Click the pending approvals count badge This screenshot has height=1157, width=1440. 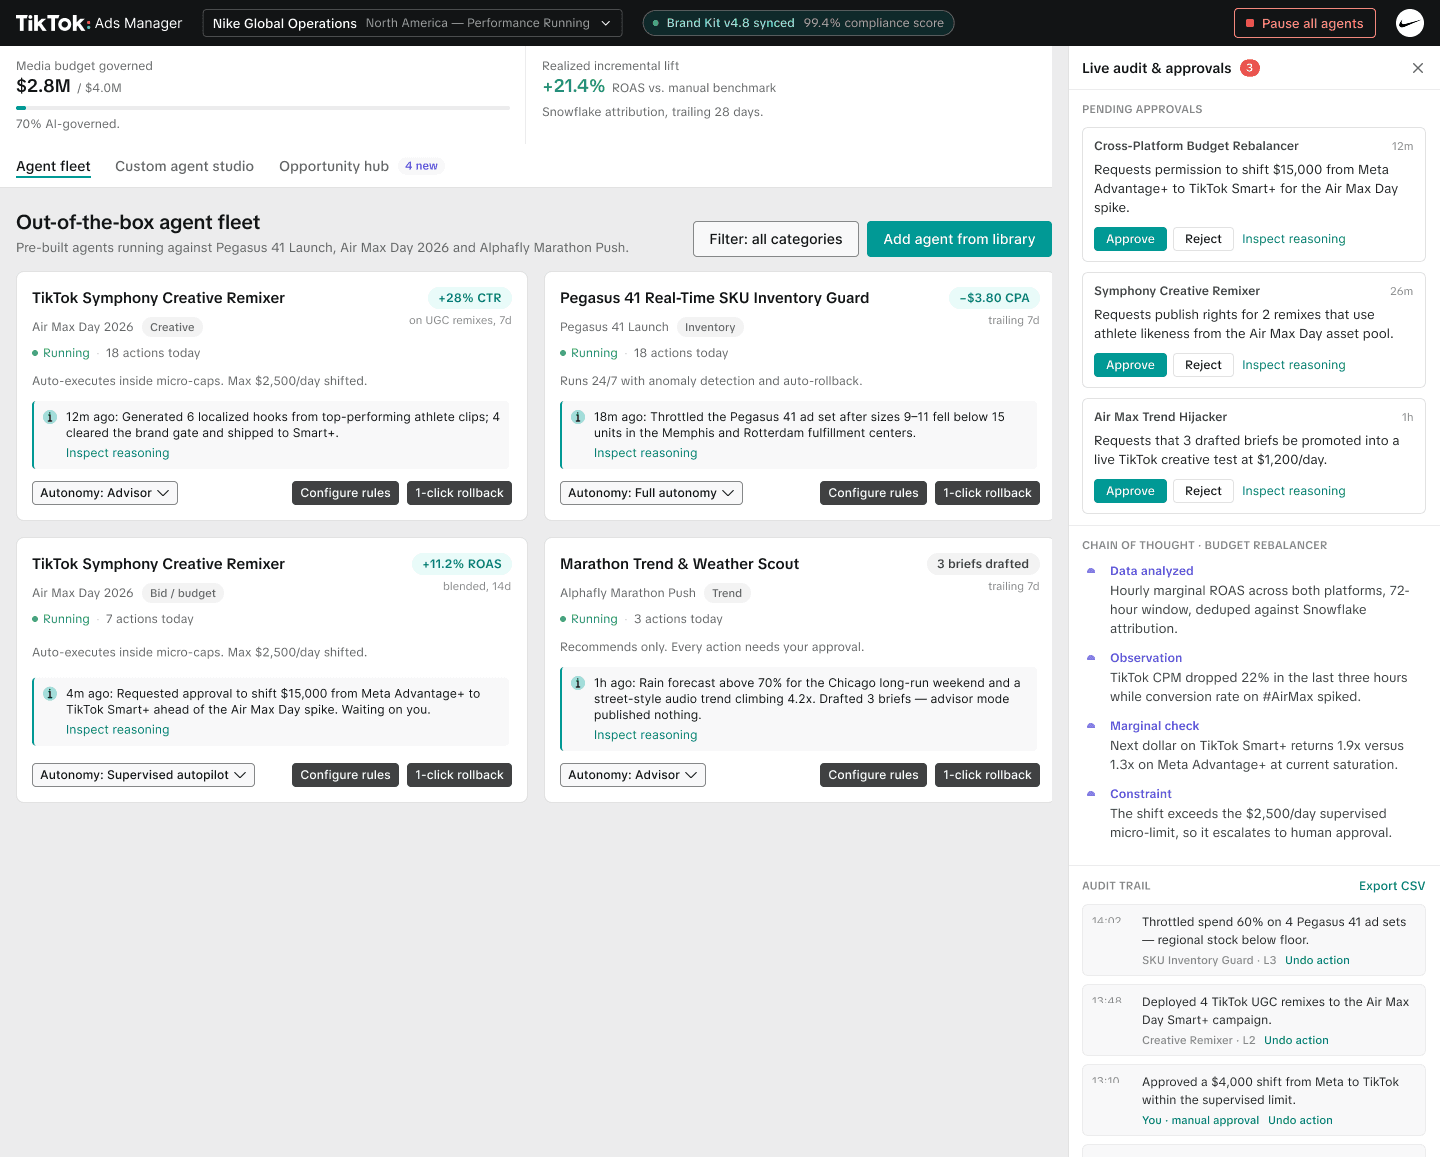point(1250,68)
